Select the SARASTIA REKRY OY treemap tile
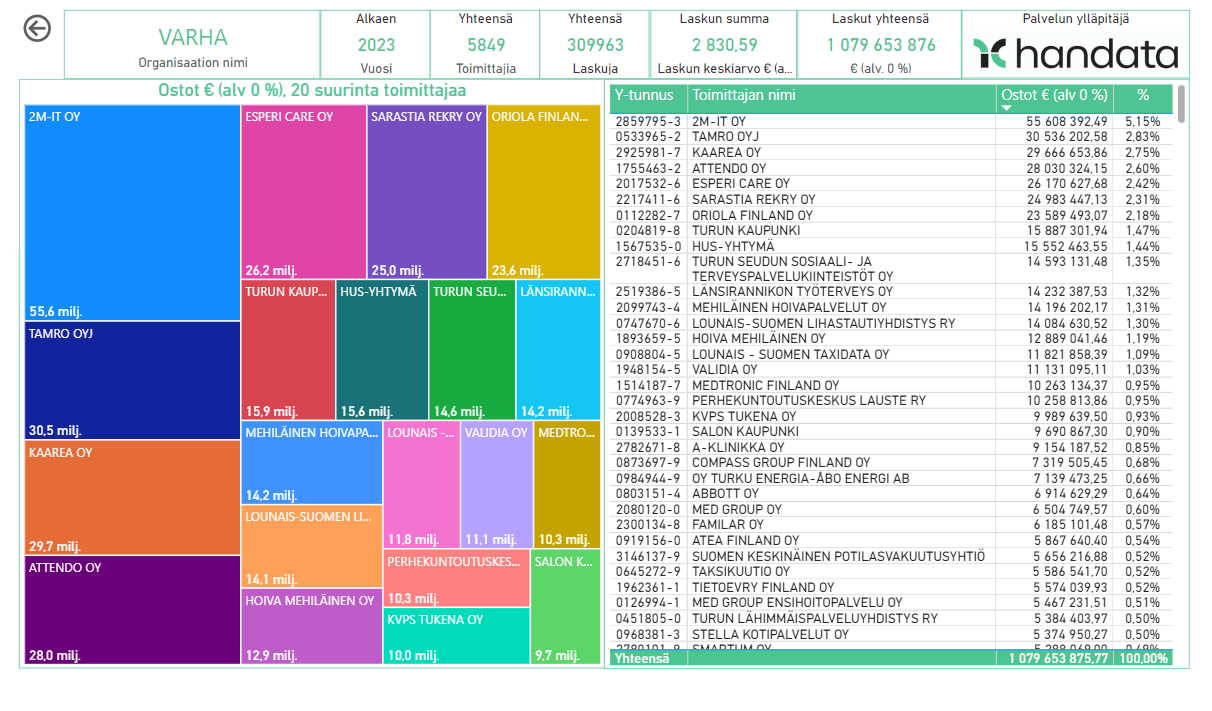This screenshot has width=1212, height=711. [x=427, y=192]
